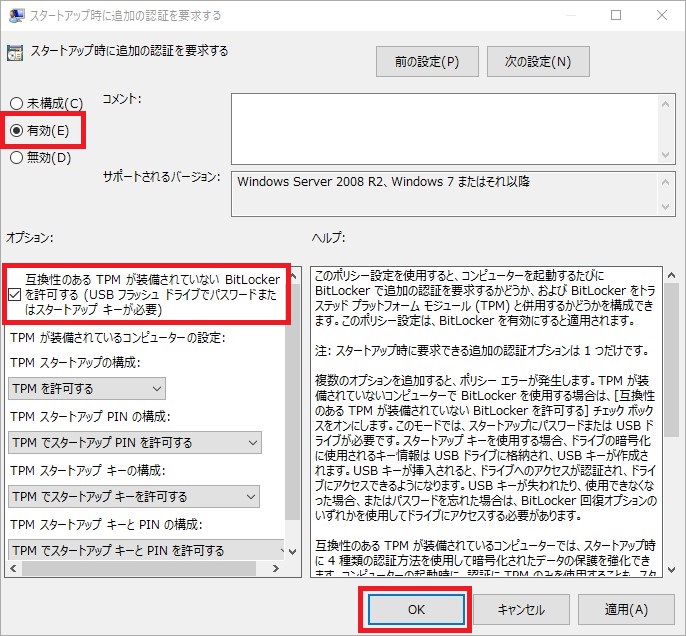This screenshot has height=636, width=686.
Task: Click comment box scroll-up arrow
Action: [x=665, y=104]
